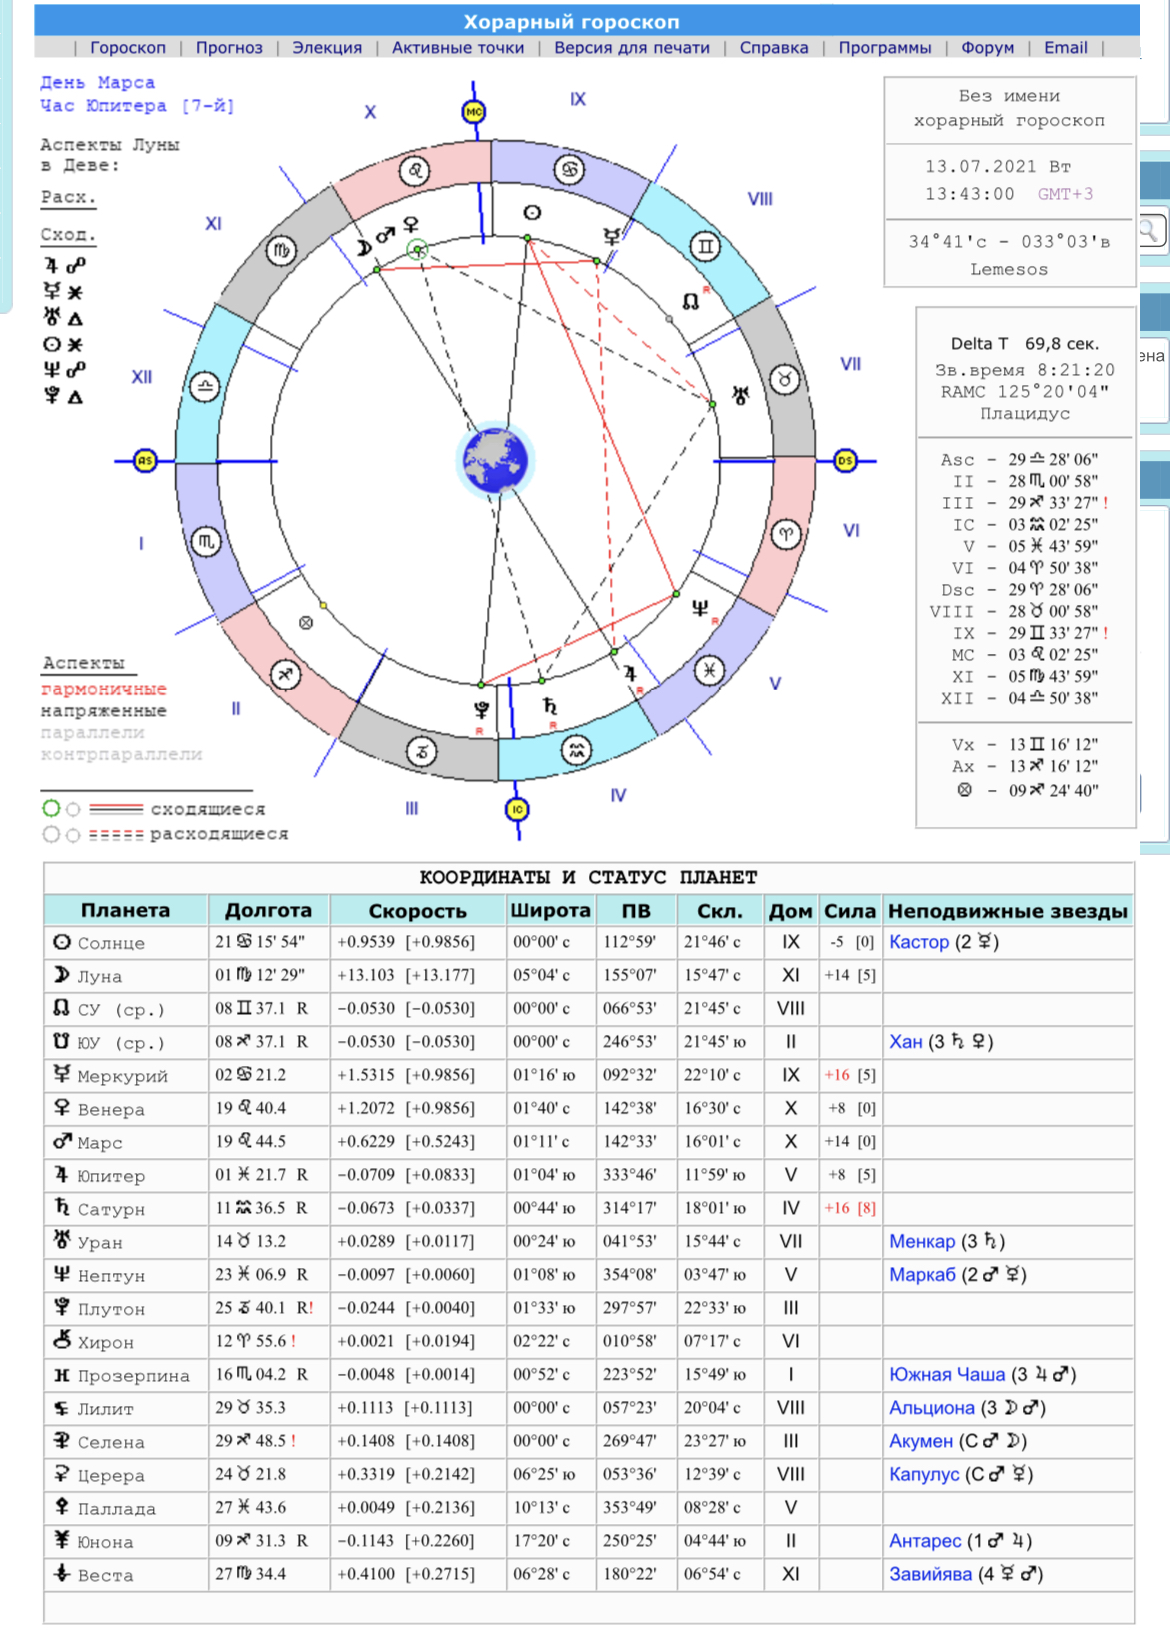The width and height of the screenshot is (1170, 1643).
Task: Open the Южная Чаша fixed star link
Action: pos(948,1374)
